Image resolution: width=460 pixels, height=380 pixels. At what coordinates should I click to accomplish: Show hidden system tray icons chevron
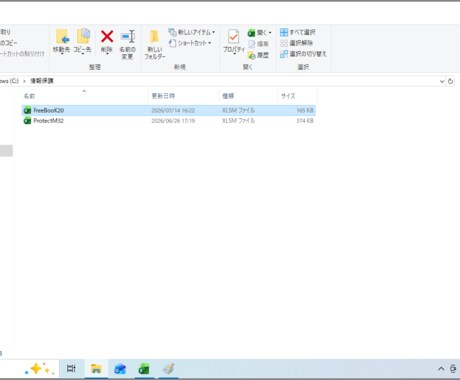[441, 369]
